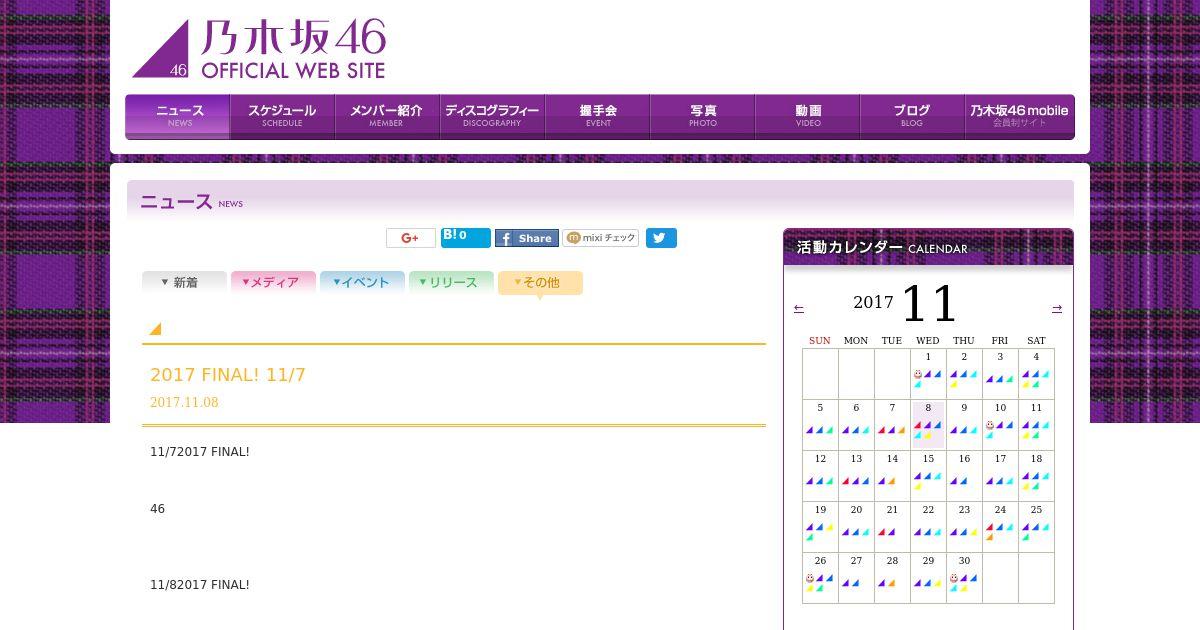Select November 2 in the calendar
Screen dimensions: 1200x630
click(x=964, y=373)
